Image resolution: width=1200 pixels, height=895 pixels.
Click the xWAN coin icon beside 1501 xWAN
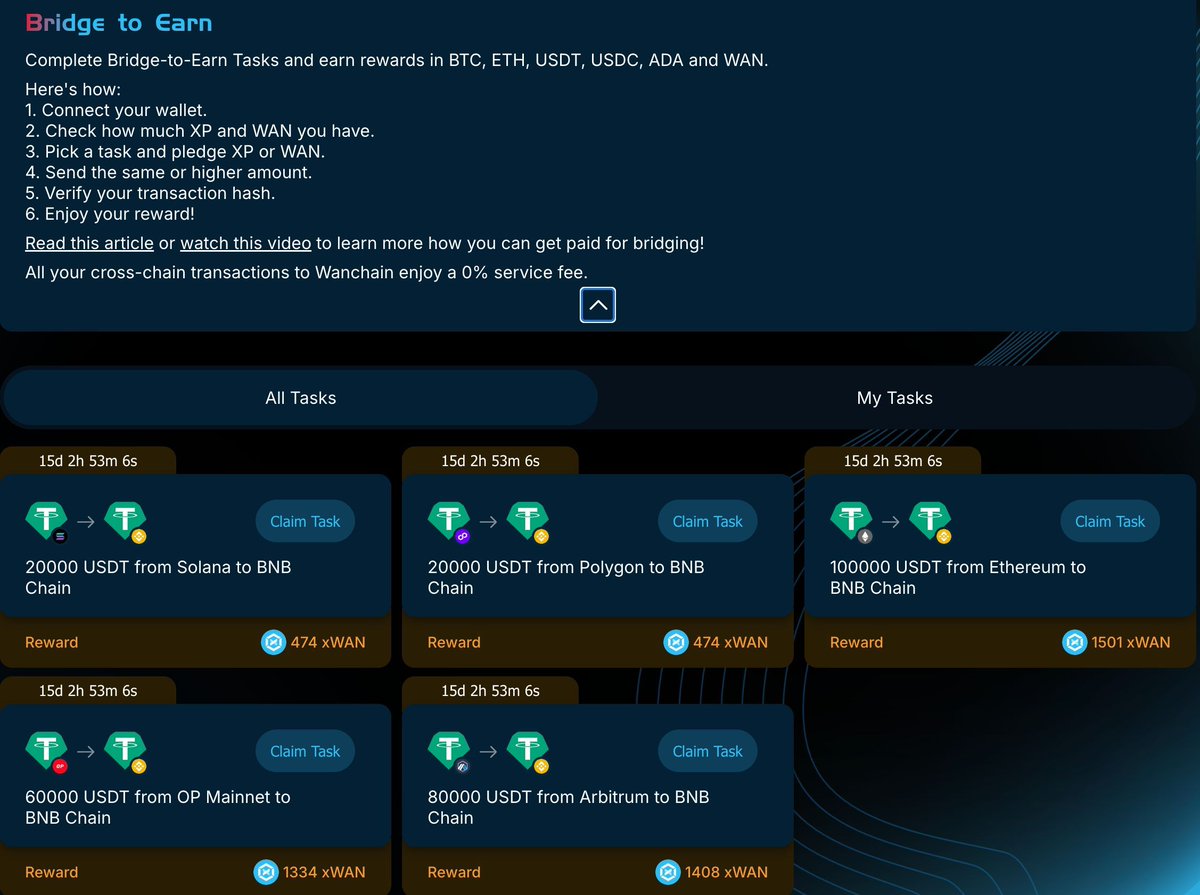click(x=1074, y=642)
